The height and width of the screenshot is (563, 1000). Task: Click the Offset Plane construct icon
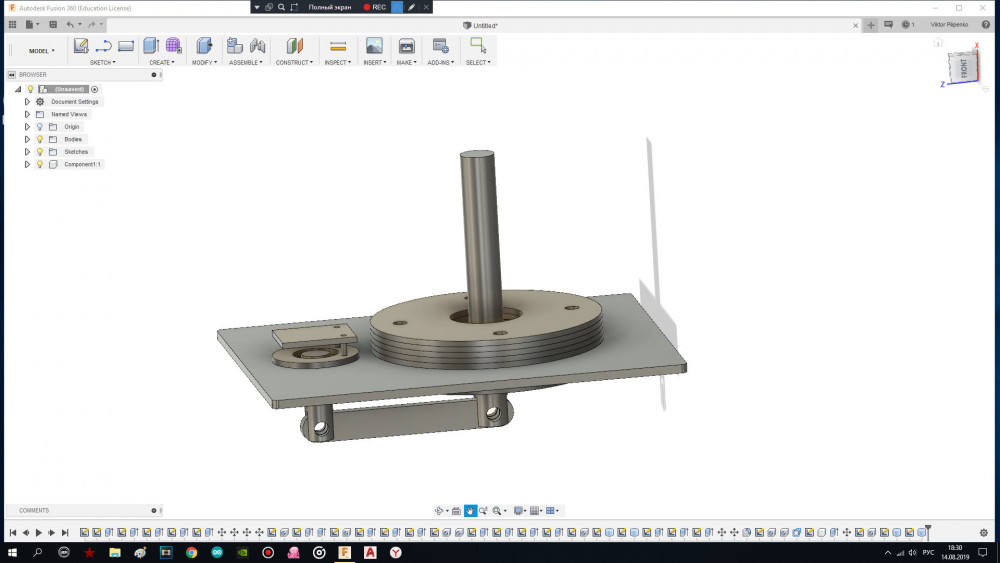294,46
